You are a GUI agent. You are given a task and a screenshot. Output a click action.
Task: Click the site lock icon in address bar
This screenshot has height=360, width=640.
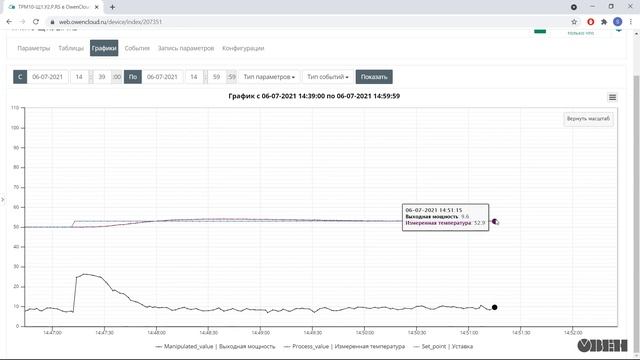pyautogui.click(x=52, y=22)
